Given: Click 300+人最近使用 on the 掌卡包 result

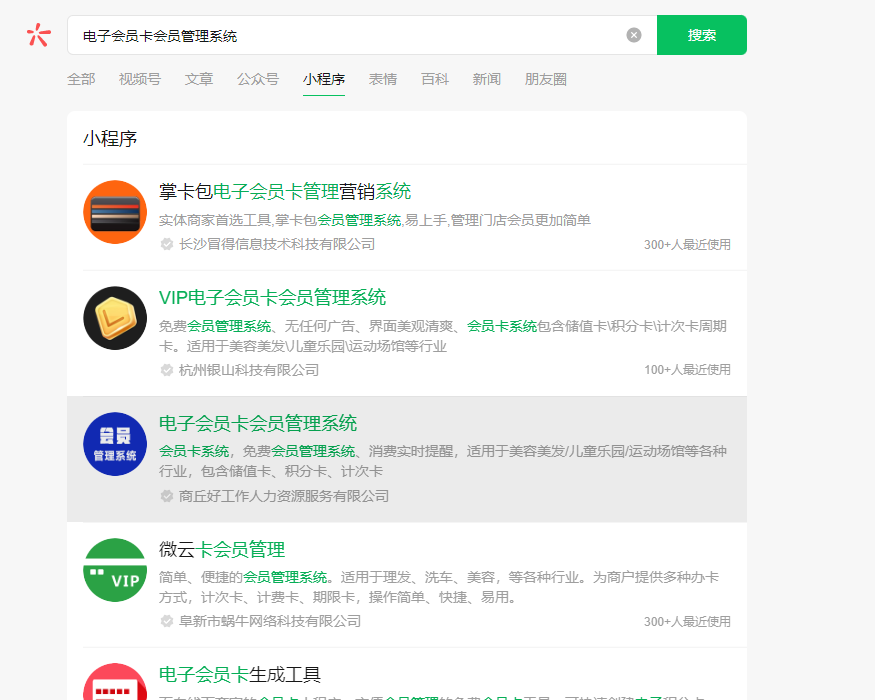Looking at the screenshot, I should (x=687, y=244).
